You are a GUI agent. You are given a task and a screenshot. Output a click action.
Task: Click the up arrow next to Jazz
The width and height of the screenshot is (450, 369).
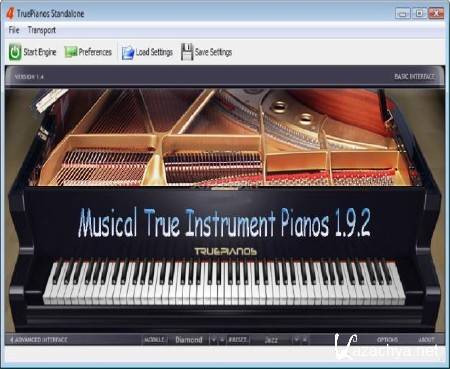pos(304,340)
